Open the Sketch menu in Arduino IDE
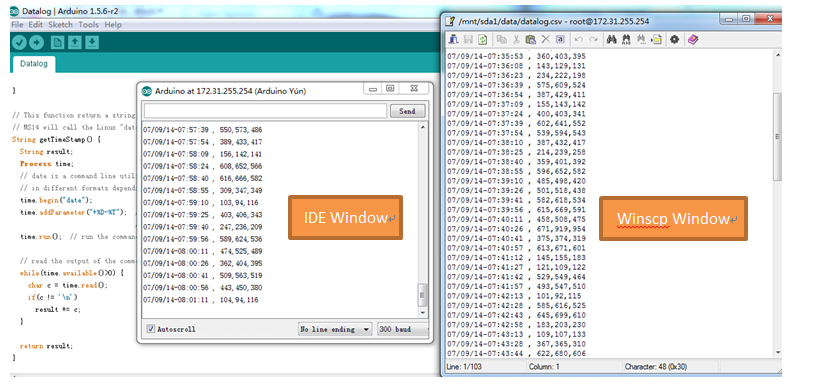 [x=61, y=24]
